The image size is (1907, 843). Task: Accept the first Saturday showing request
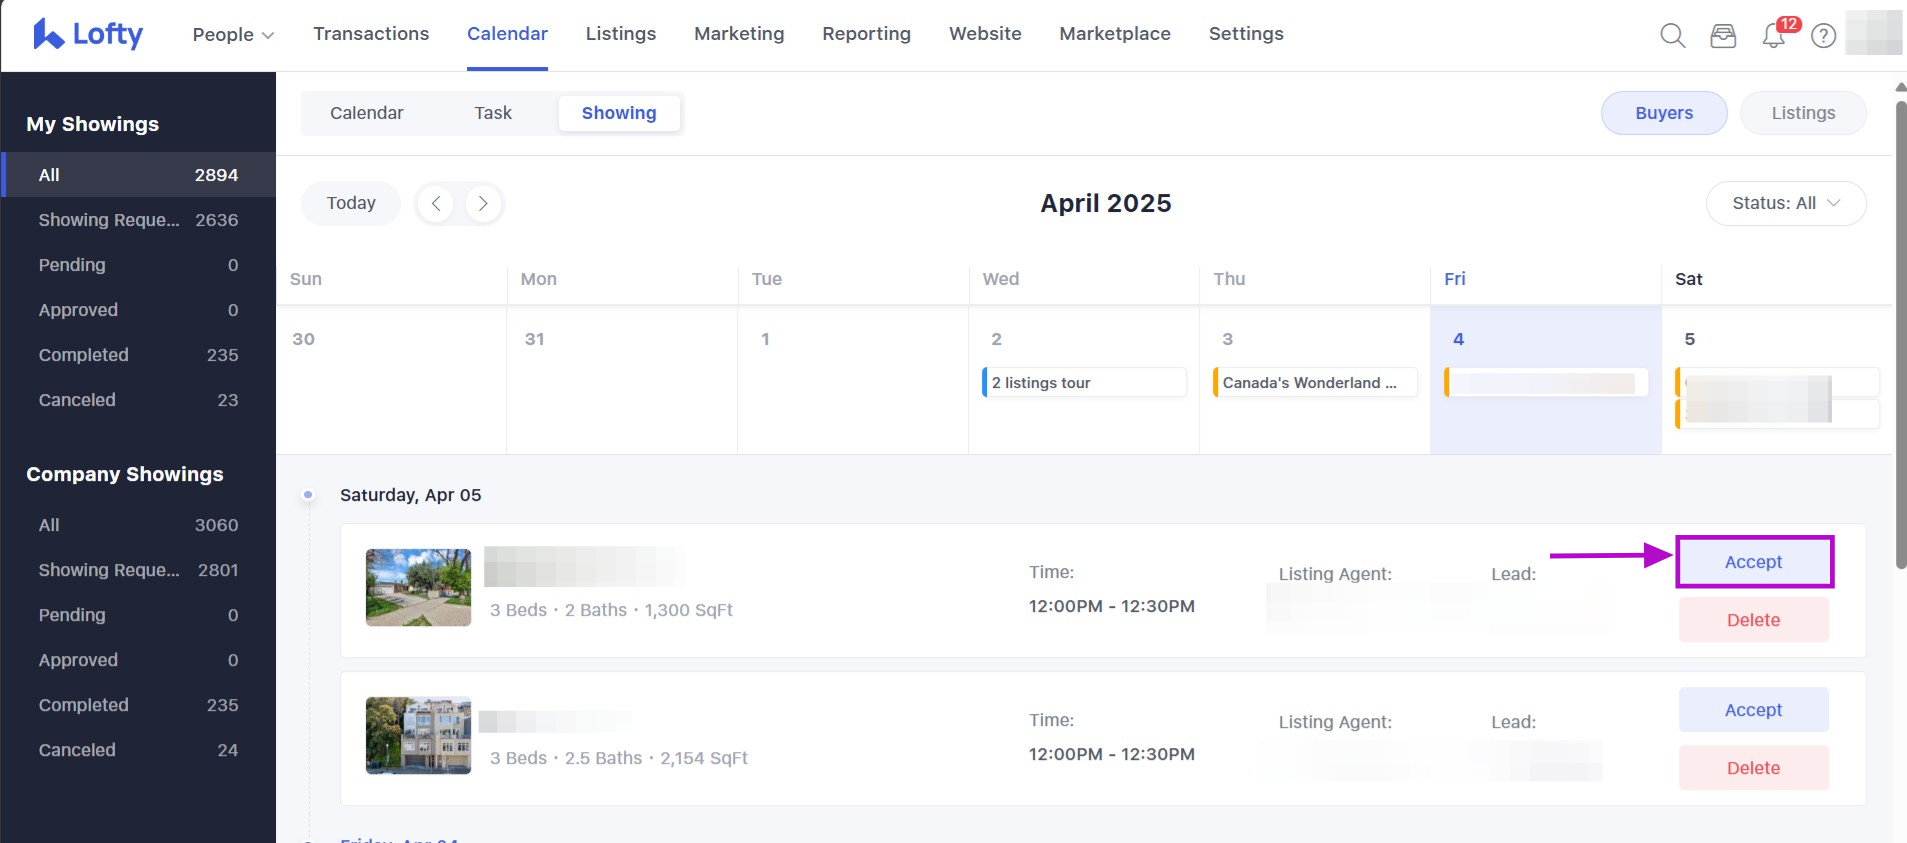[1754, 562]
